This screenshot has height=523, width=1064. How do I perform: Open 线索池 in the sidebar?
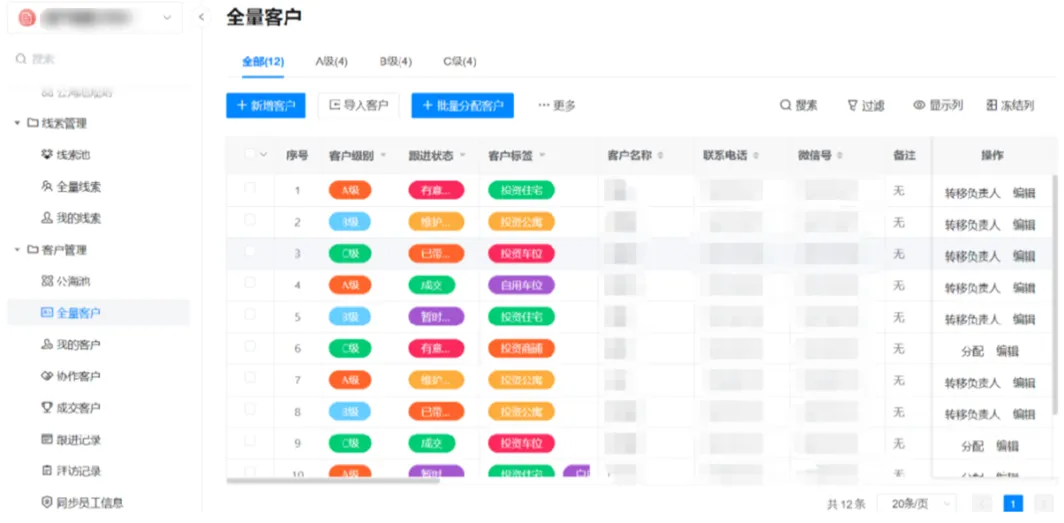pos(73,155)
